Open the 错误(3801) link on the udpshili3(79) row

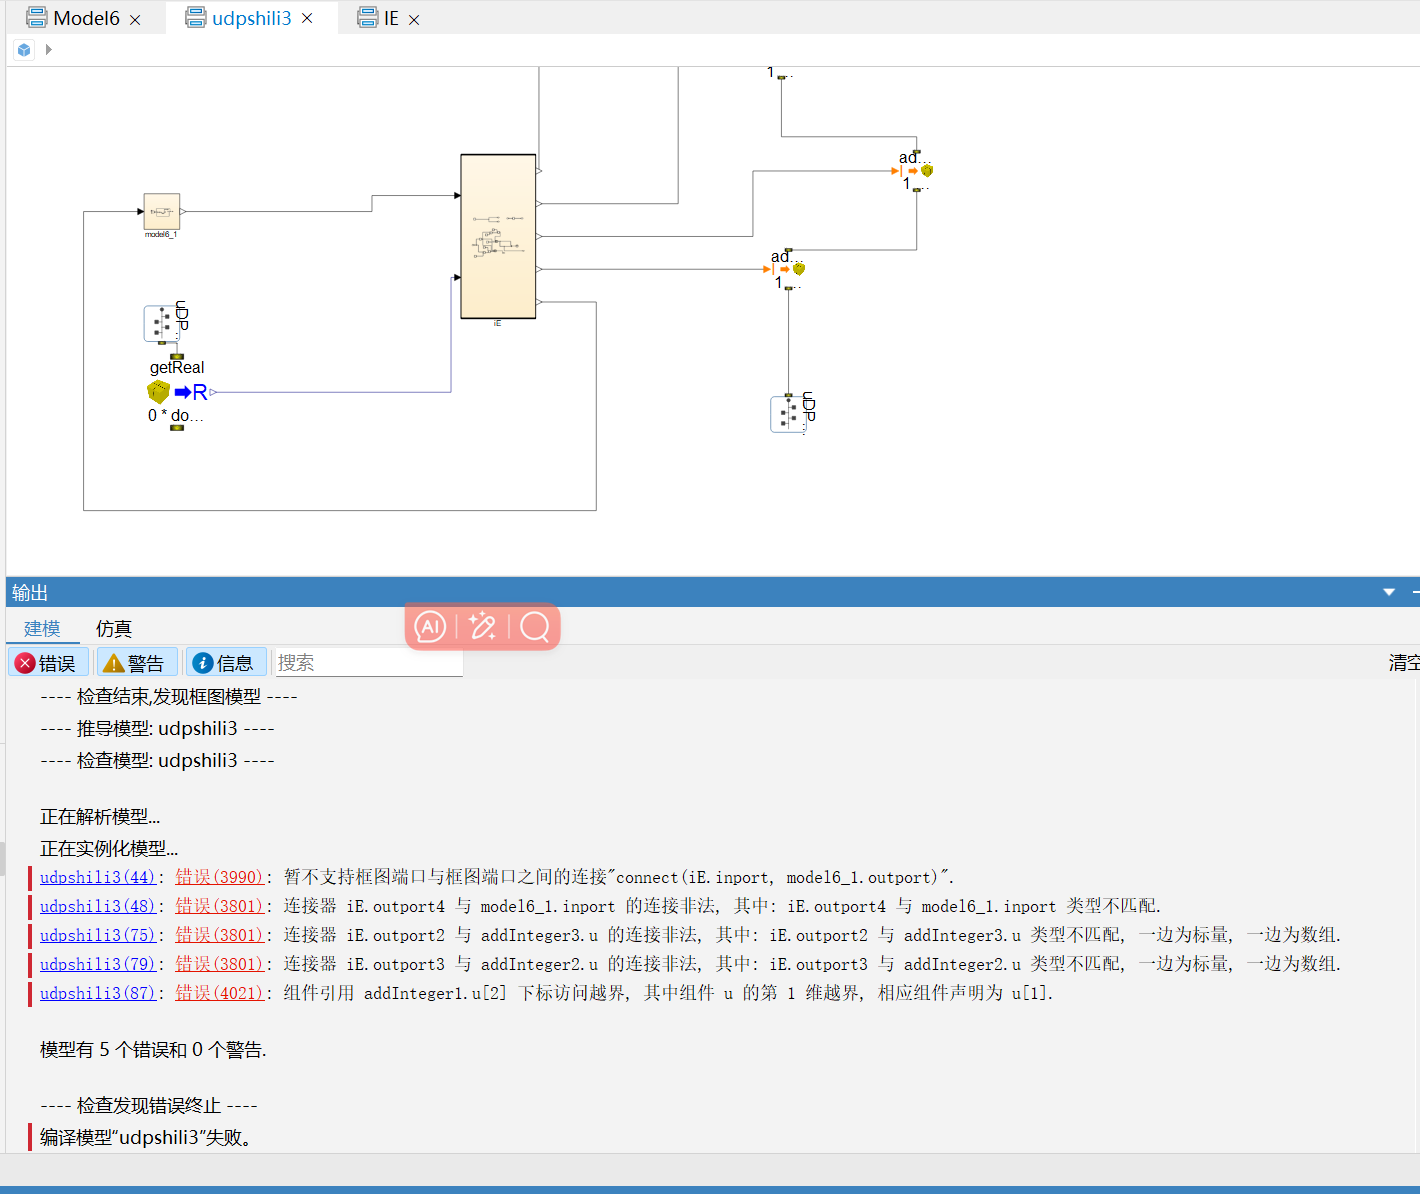(220, 964)
